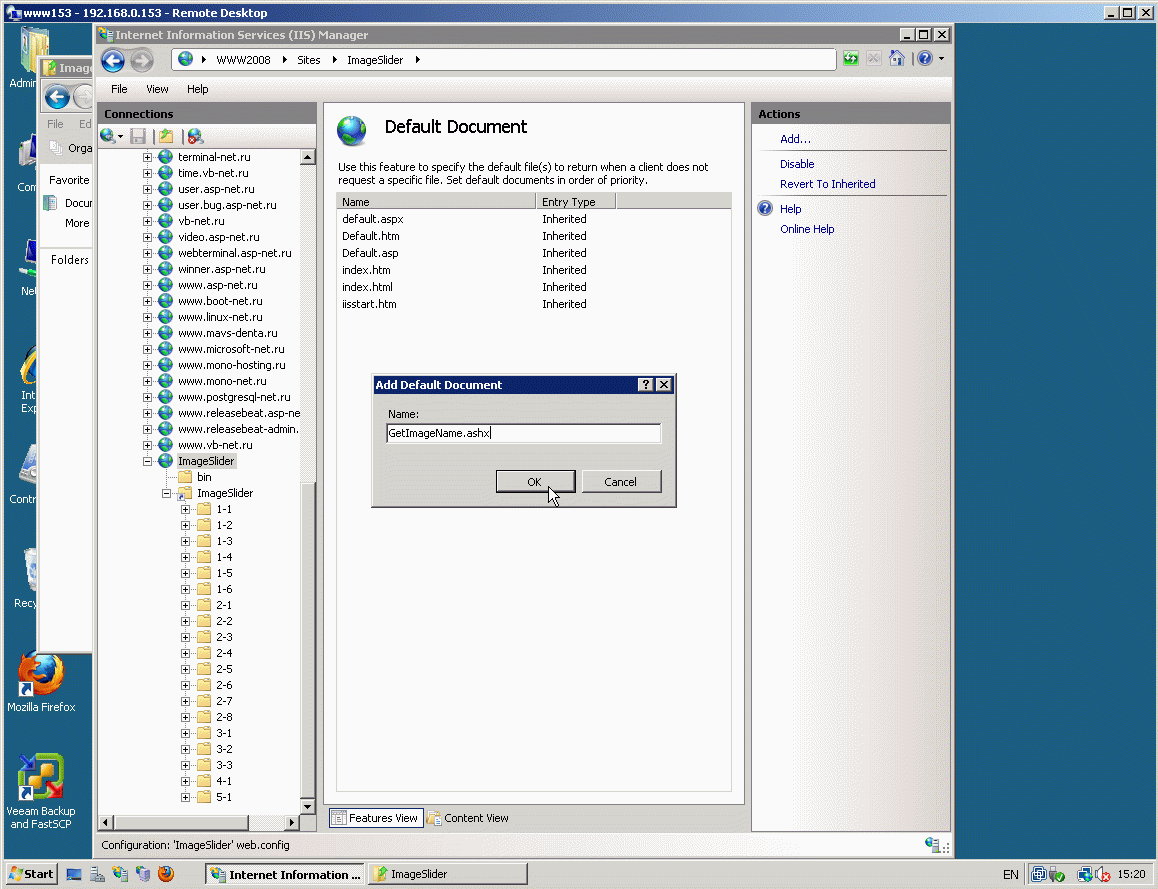Click WWW2008 in the breadcrumb path
The image size is (1158, 889).
[x=243, y=60]
